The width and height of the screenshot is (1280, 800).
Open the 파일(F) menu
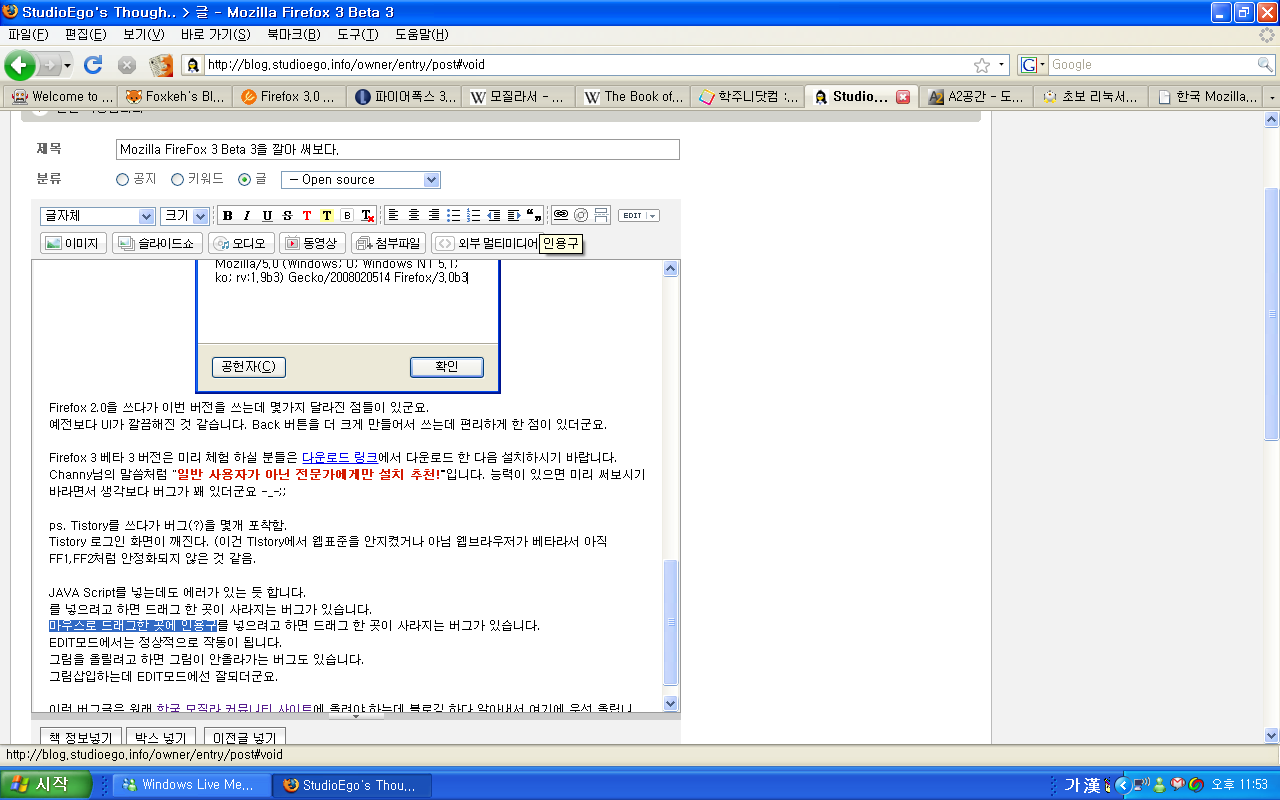tap(28, 34)
